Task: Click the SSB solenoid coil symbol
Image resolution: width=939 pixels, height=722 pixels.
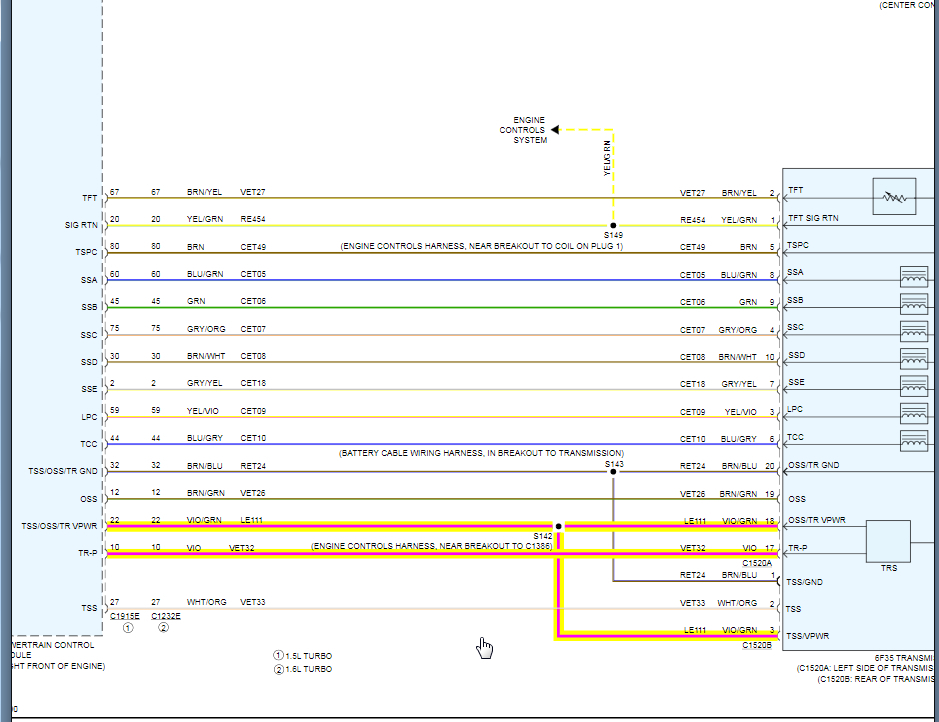Action: point(914,304)
